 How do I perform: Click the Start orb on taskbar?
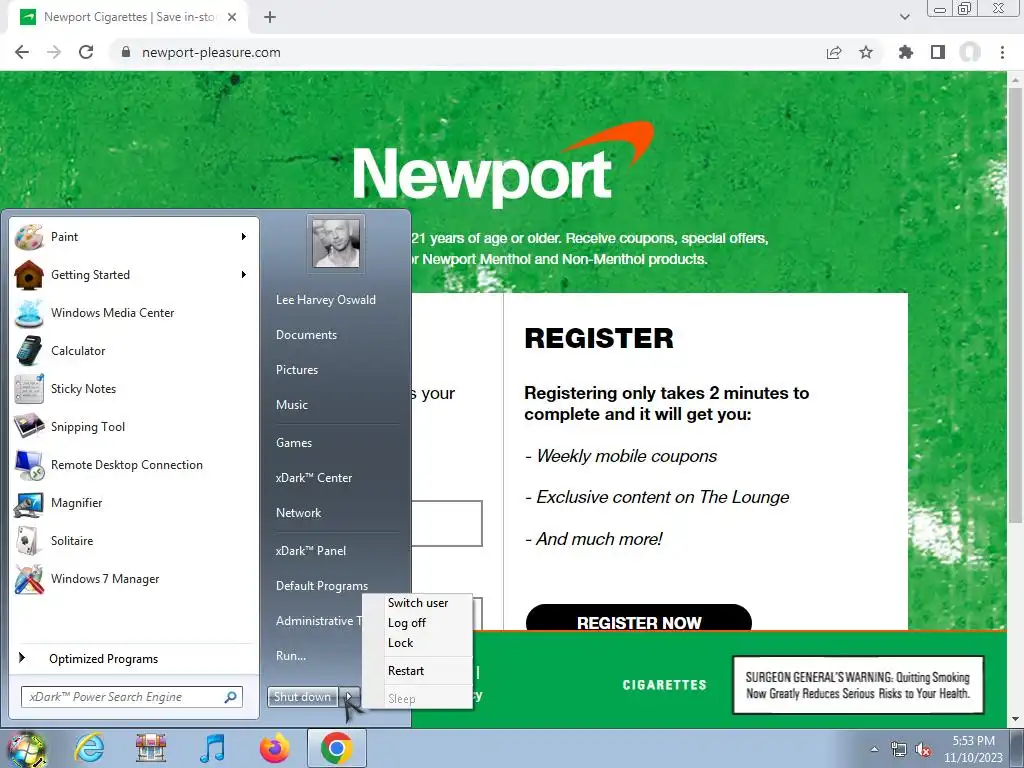[26, 748]
